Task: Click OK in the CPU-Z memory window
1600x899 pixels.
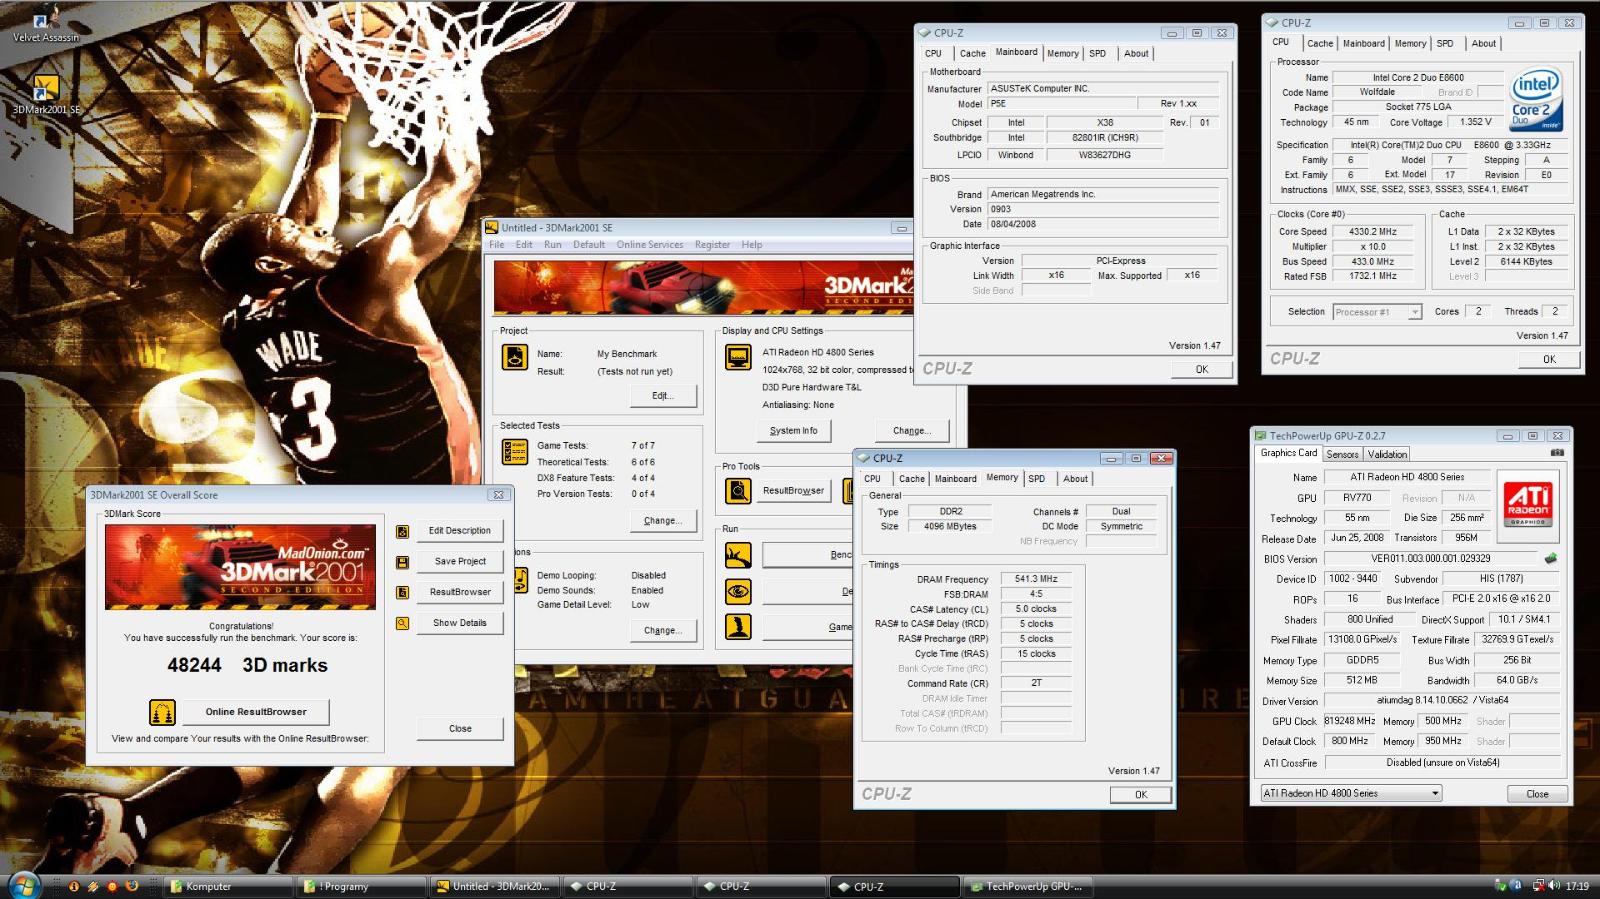Action: pos(1141,795)
